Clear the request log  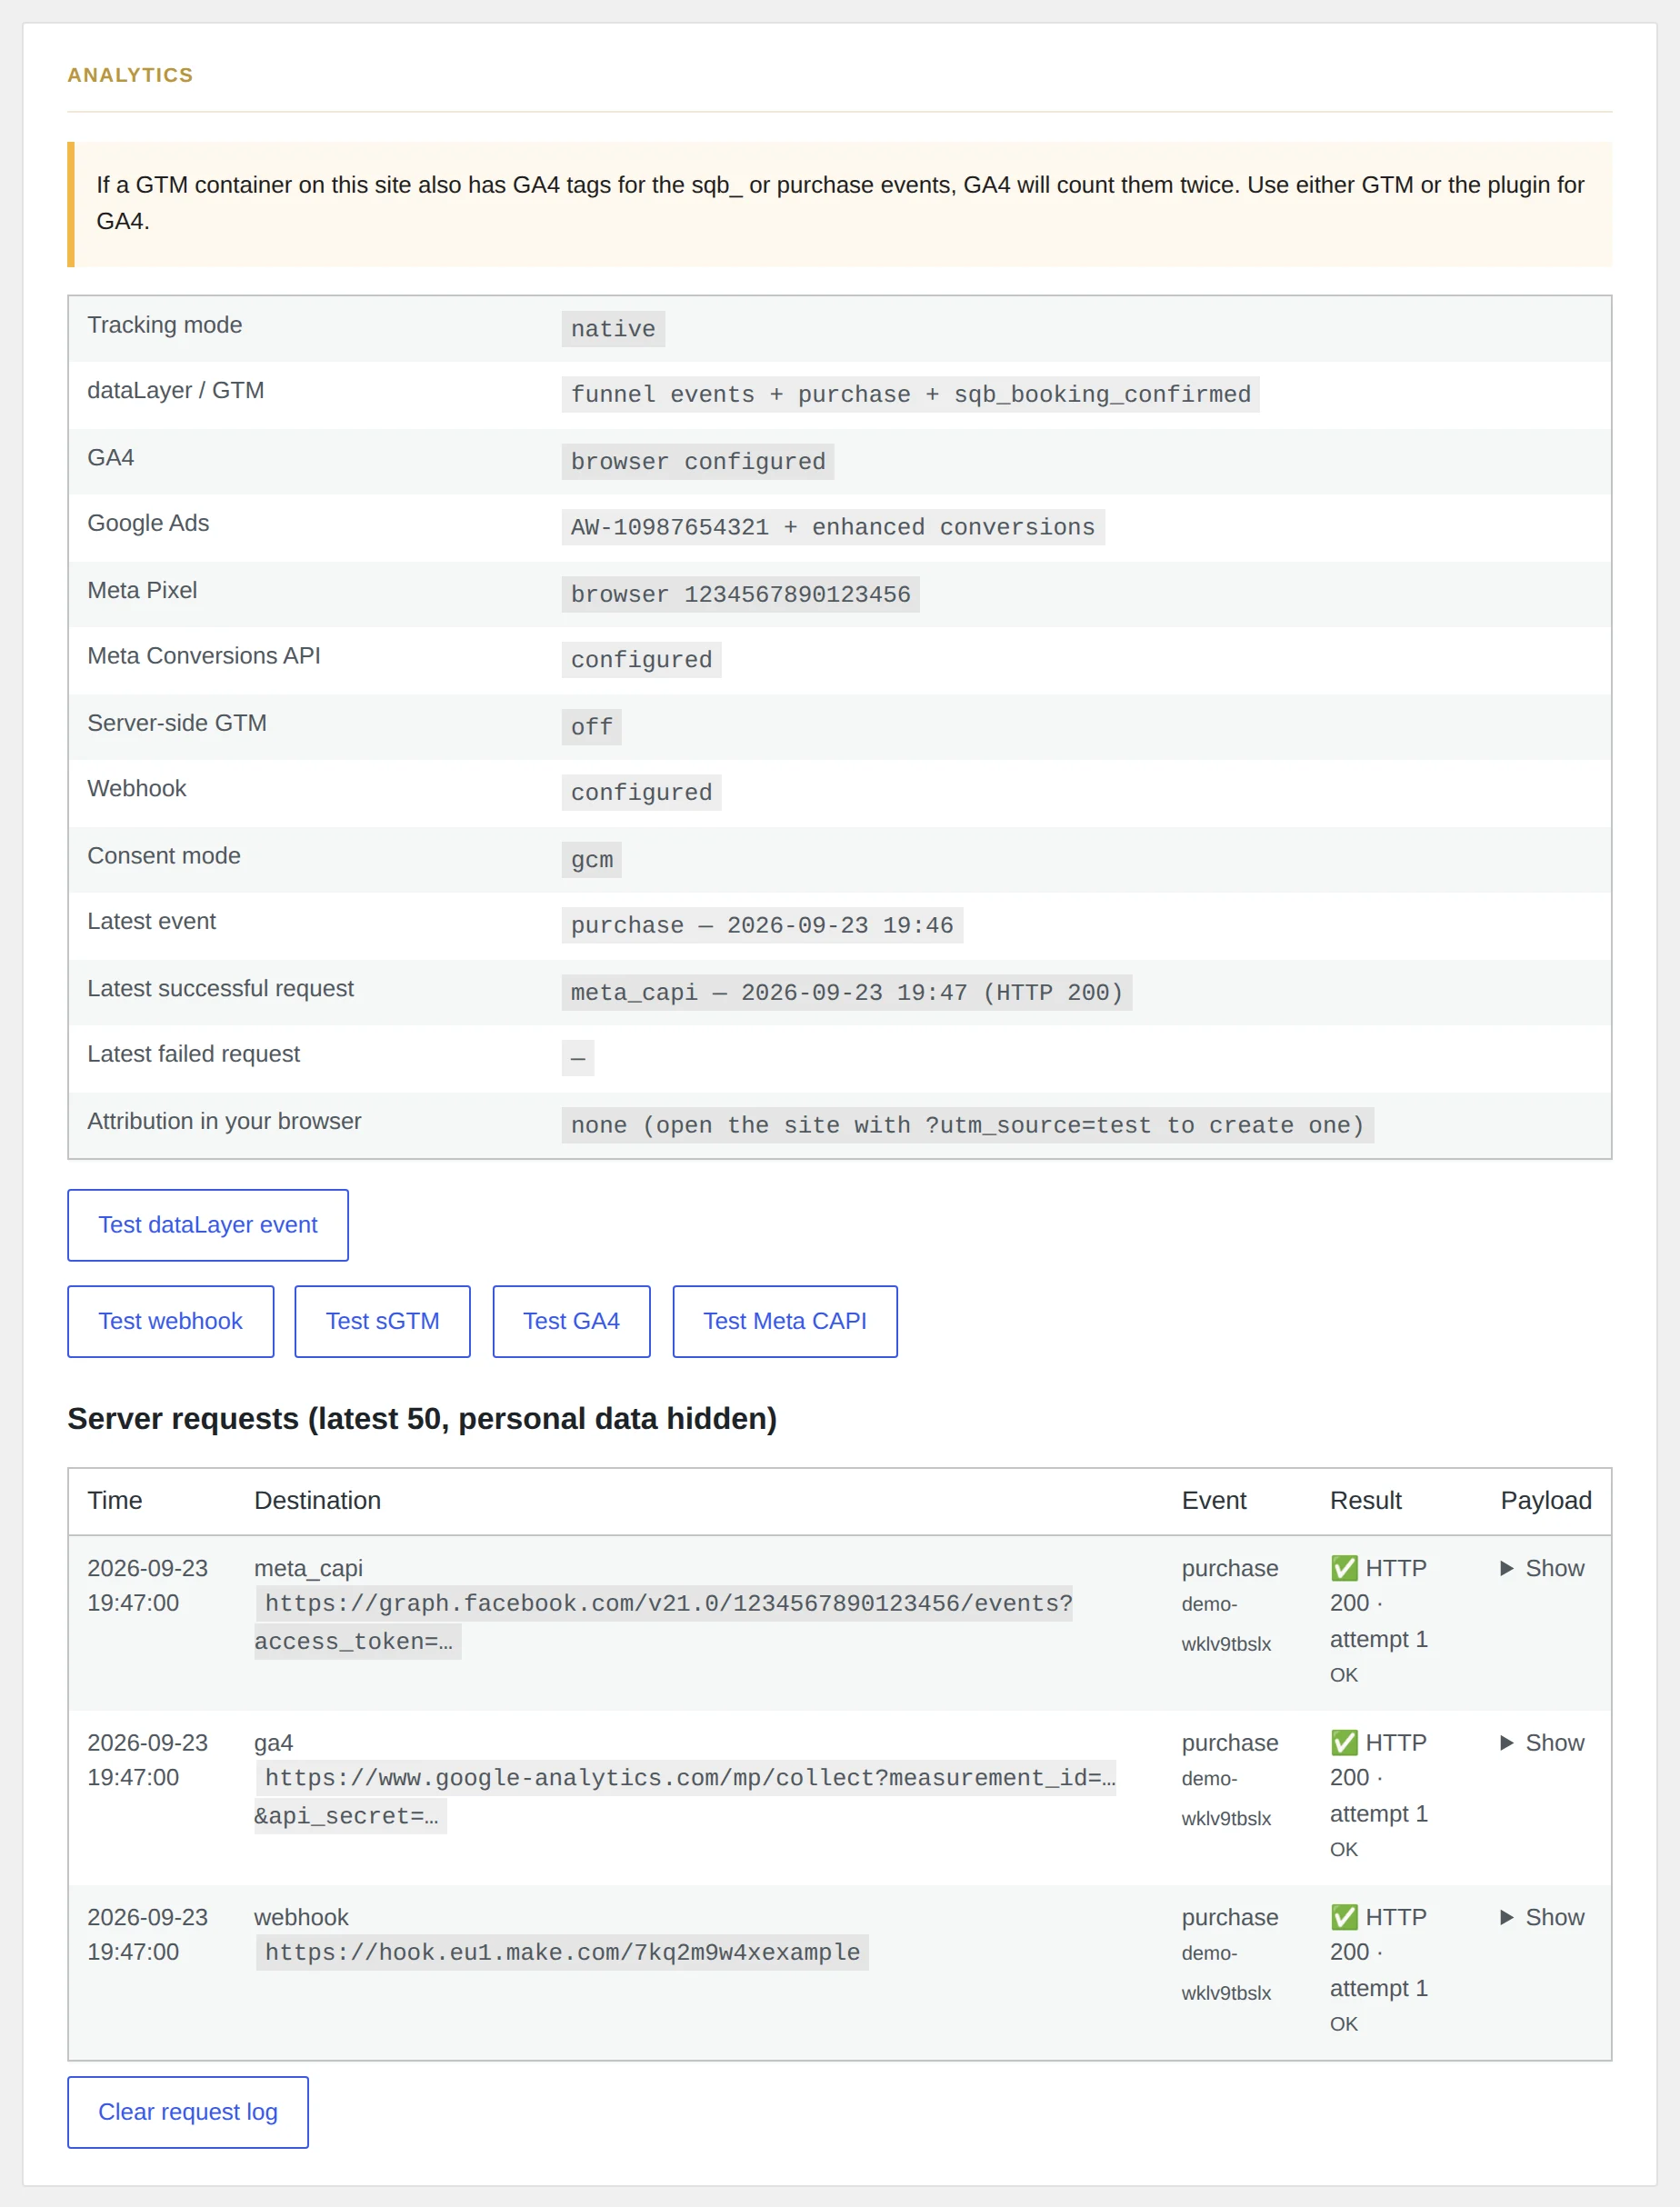pyautogui.click(x=188, y=2112)
